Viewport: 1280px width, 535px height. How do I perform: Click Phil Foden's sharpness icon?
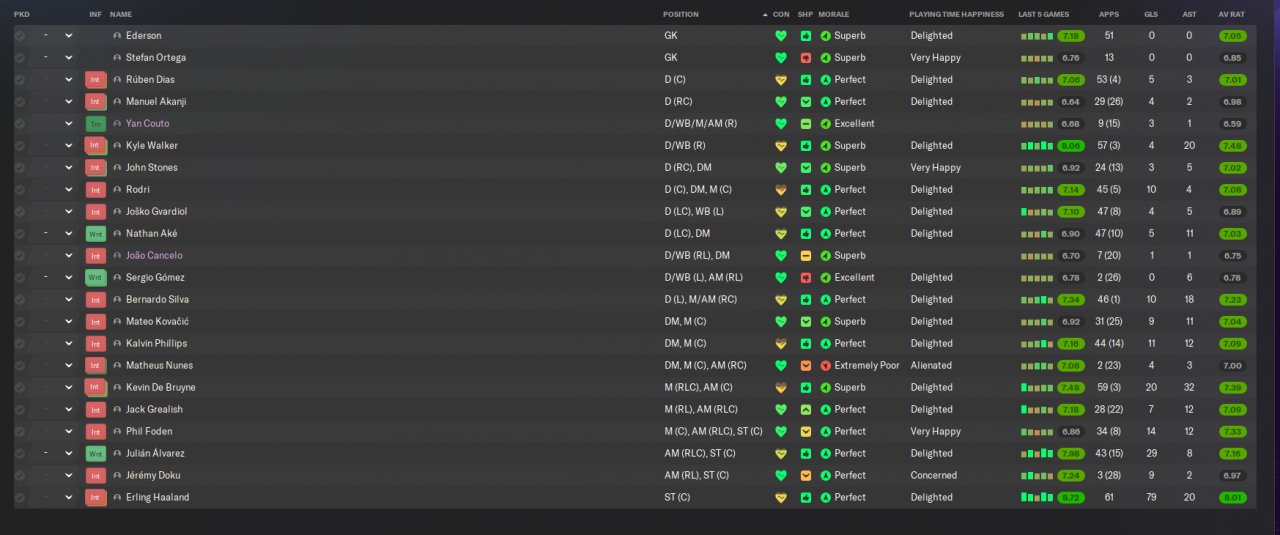[806, 432]
